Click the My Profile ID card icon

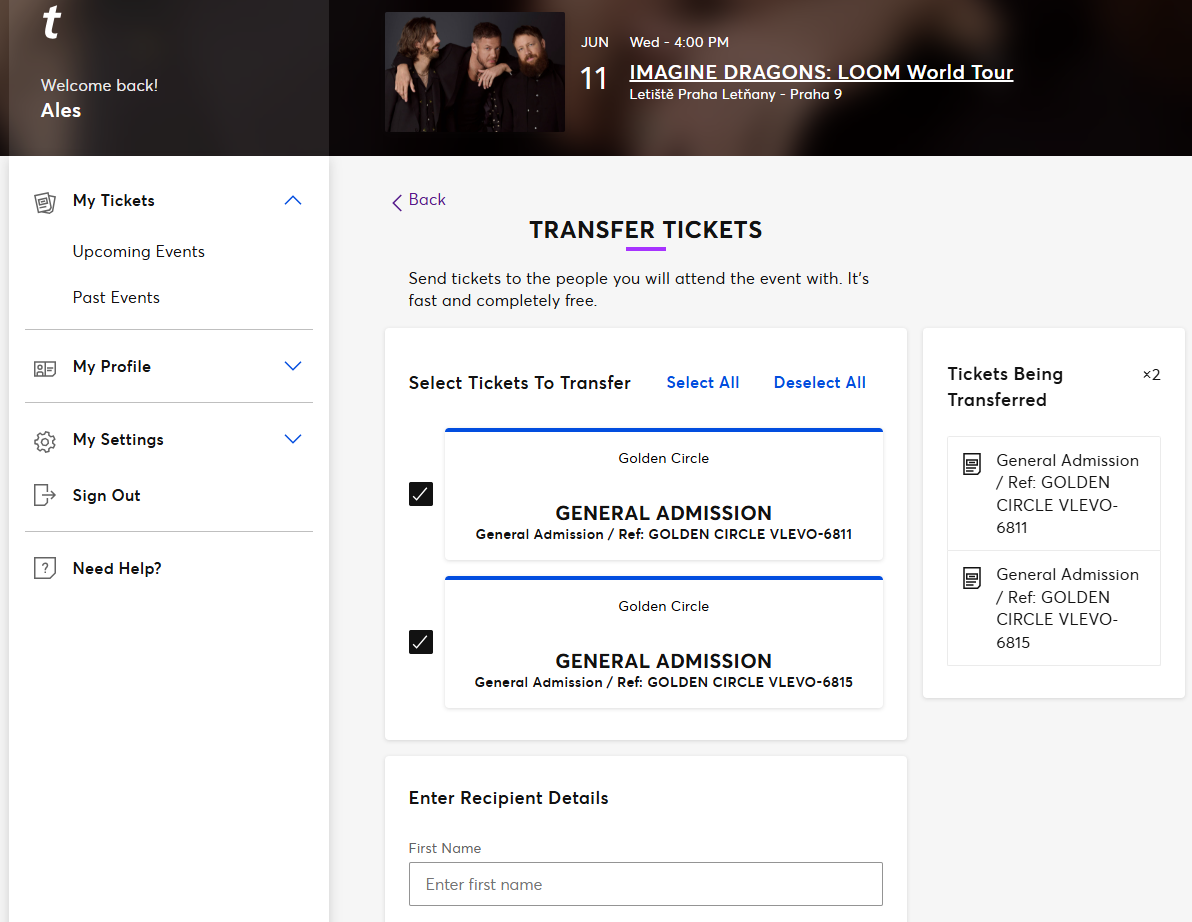pos(45,369)
